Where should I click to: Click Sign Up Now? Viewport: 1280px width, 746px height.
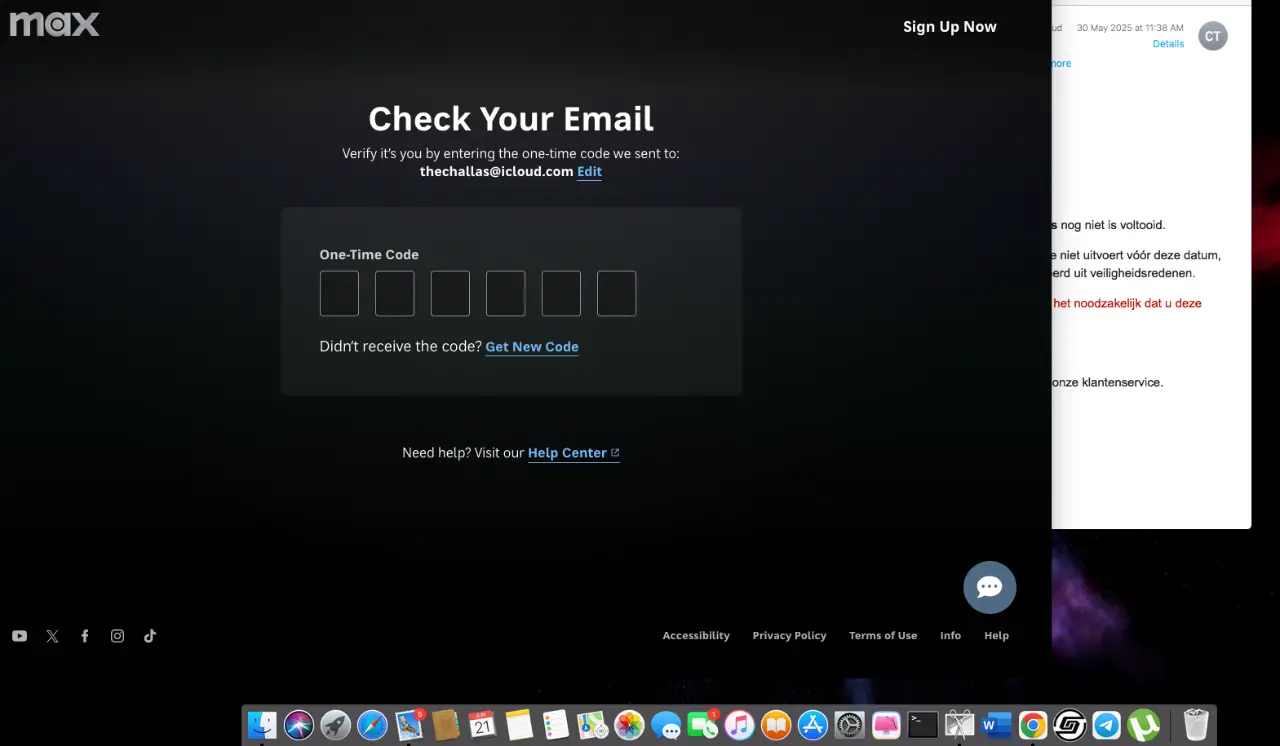click(950, 27)
